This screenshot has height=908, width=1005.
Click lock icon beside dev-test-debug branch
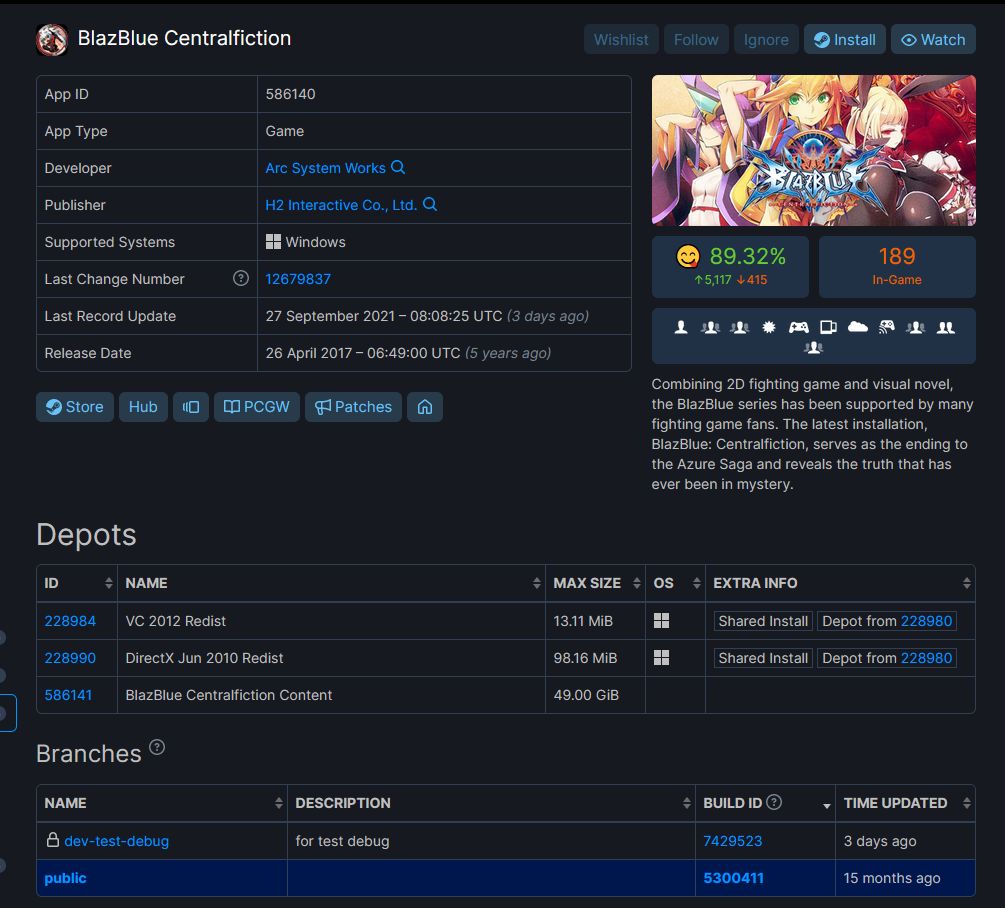point(53,839)
